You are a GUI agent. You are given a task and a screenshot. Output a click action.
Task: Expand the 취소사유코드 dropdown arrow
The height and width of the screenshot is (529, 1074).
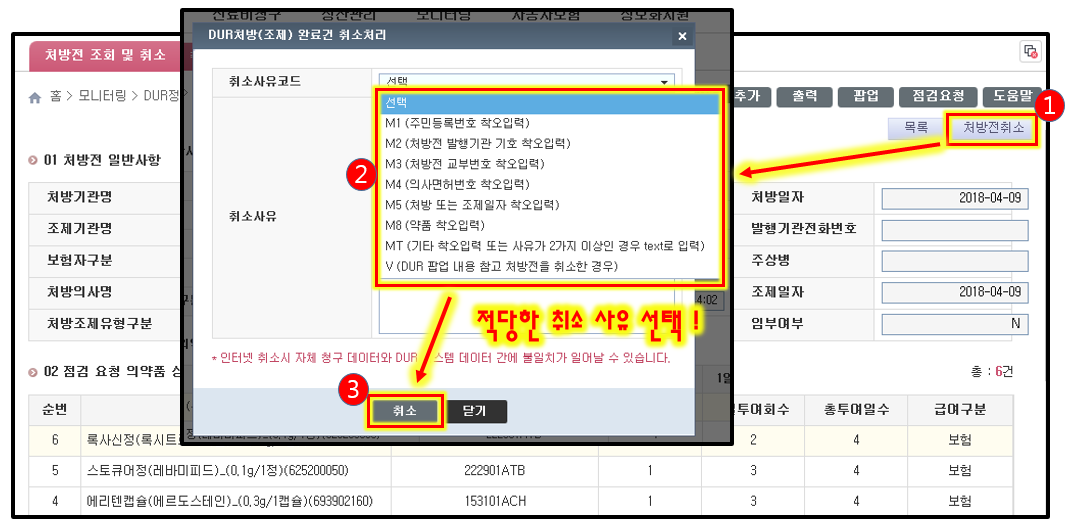(x=663, y=81)
